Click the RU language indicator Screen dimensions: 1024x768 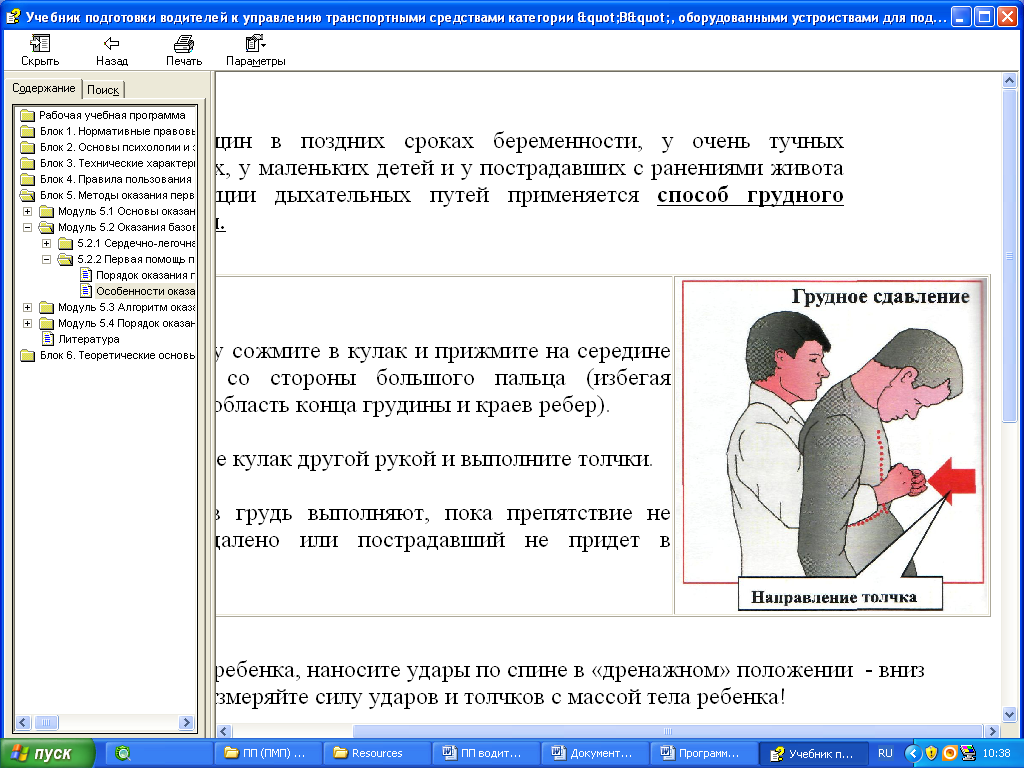885,753
